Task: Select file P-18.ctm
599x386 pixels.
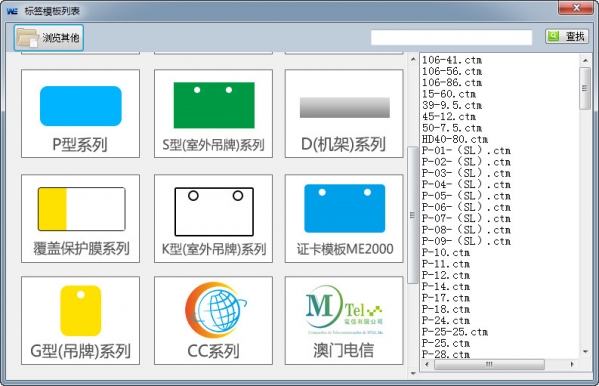Action: [x=446, y=310]
